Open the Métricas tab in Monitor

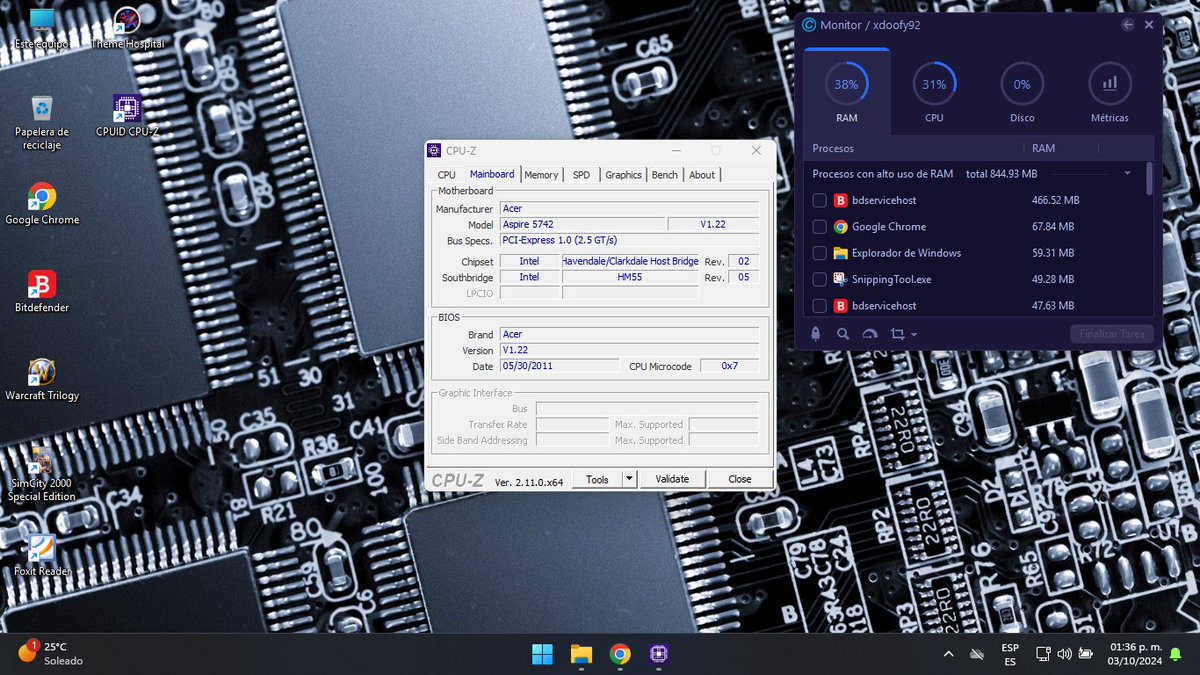pos(1110,93)
